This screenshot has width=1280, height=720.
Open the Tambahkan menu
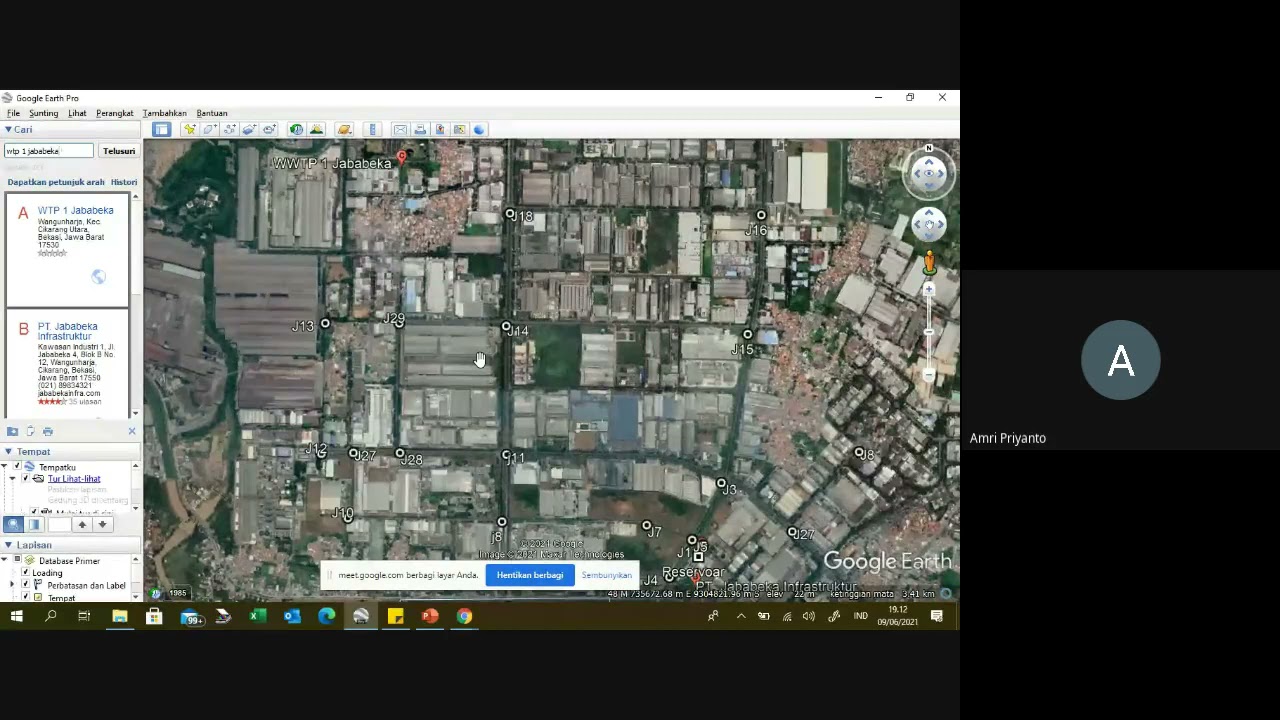[164, 113]
